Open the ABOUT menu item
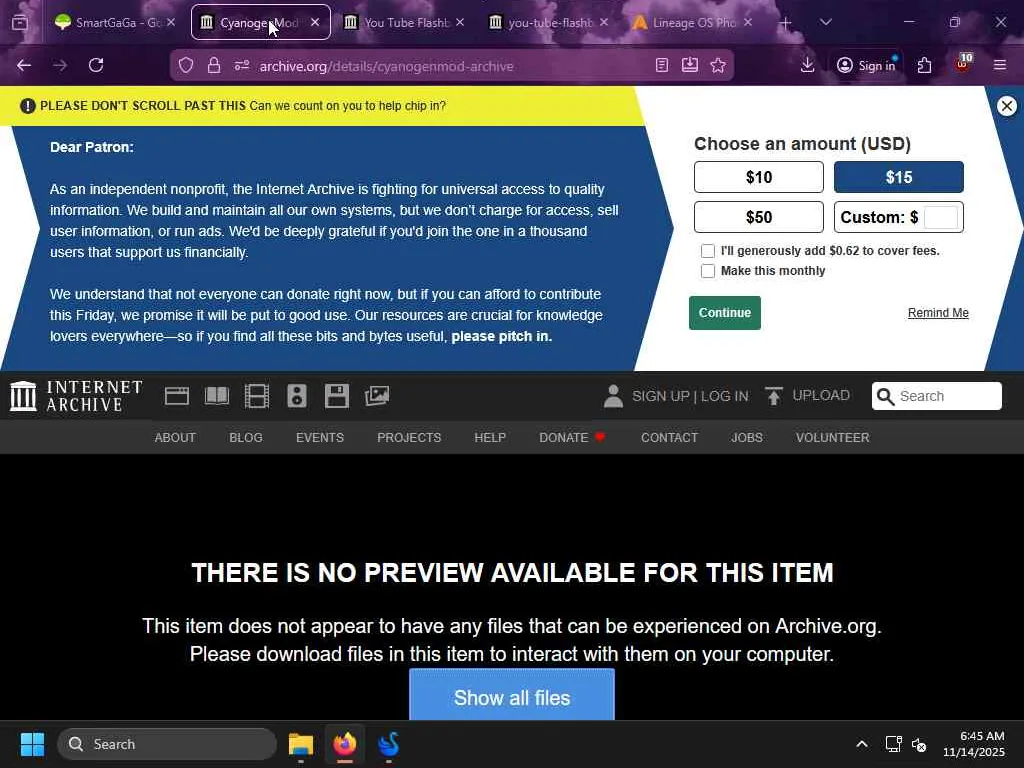This screenshot has width=1024, height=768. (175, 438)
